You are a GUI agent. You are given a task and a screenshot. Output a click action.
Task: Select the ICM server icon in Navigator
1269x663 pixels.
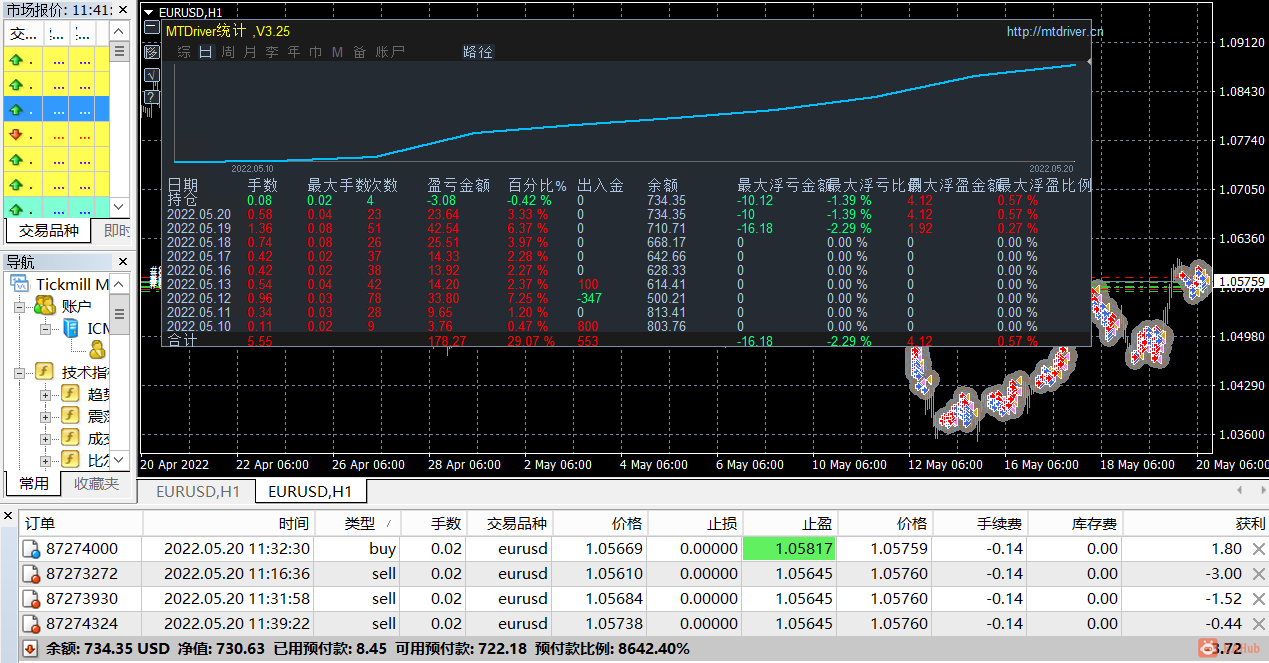(x=72, y=328)
